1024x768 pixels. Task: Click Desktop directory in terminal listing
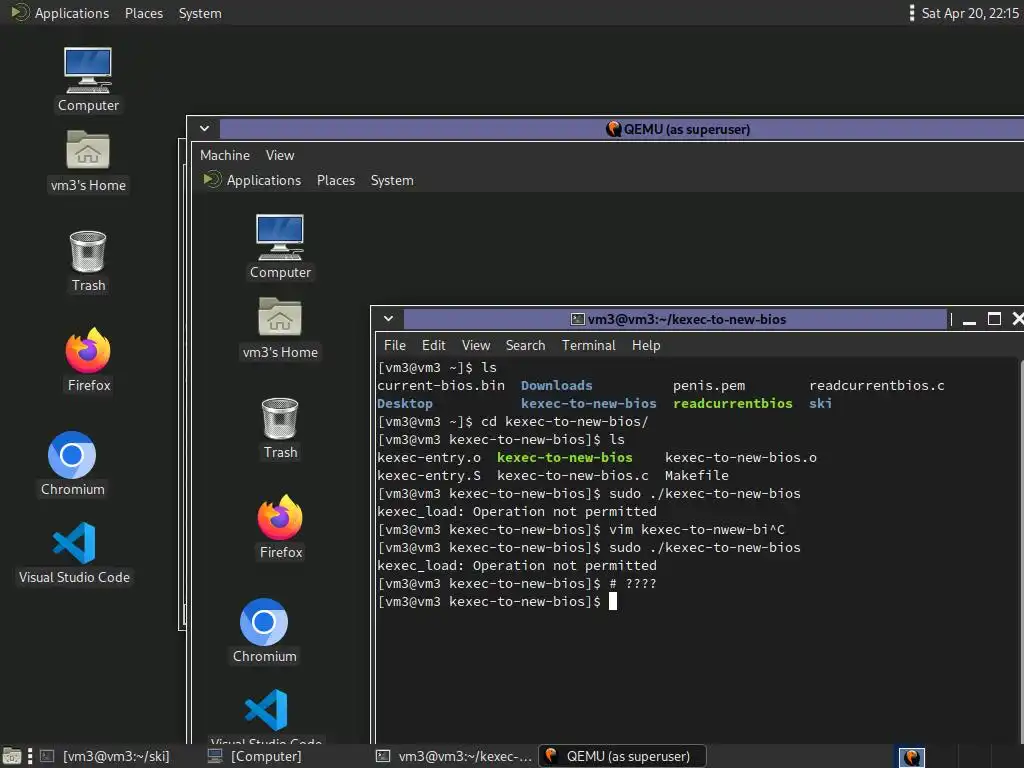405,404
